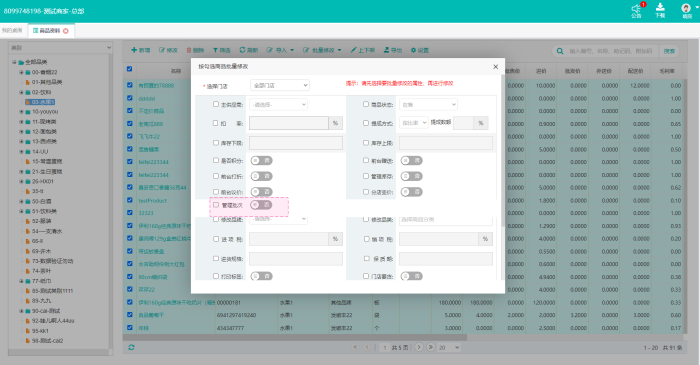The width and height of the screenshot is (700, 365).
Task: Expand the 批量修改 dropdown in toolbar
Action: click(x=322, y=50)
